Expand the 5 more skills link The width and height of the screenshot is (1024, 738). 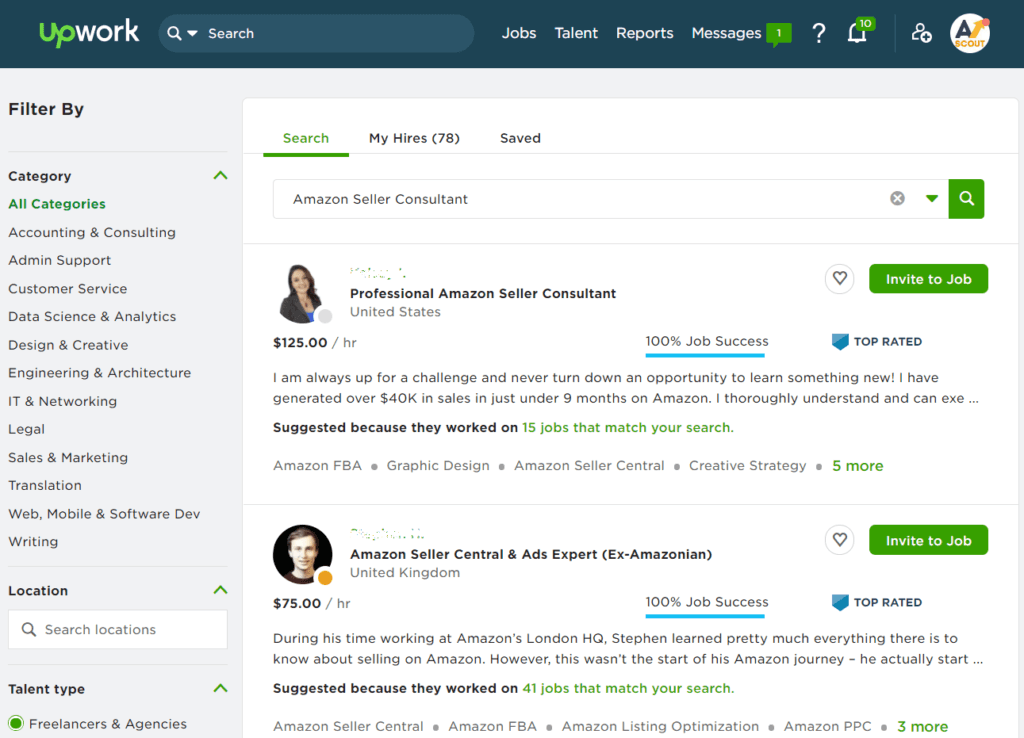pos(857,466)
